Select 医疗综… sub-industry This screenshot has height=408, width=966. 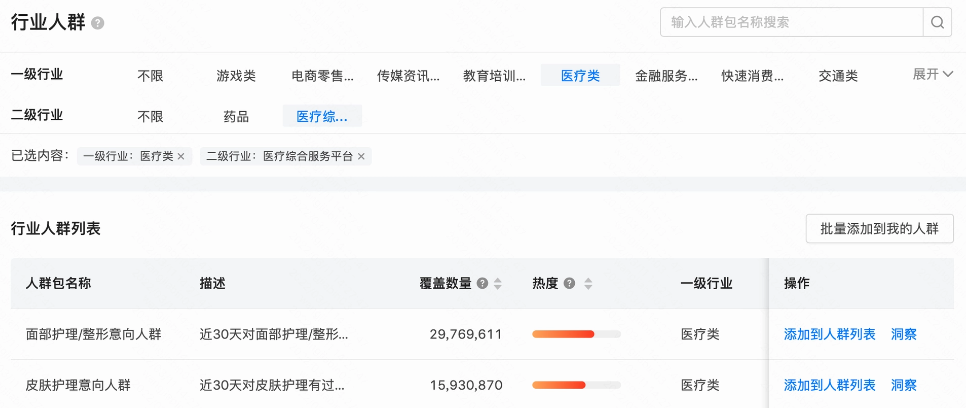click(322, 116)
